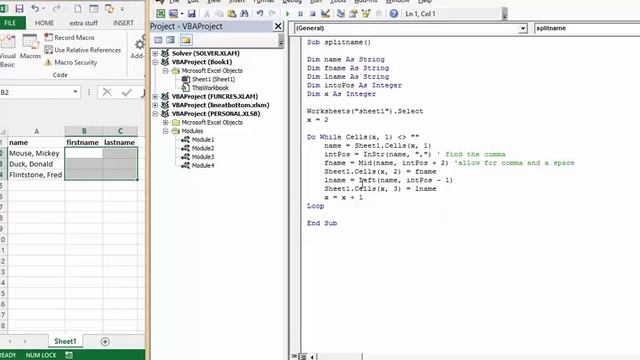The width and height of the screenshot is (640, 360).
Task: Open the Name Box dropdown arrow
Action: 75,92
